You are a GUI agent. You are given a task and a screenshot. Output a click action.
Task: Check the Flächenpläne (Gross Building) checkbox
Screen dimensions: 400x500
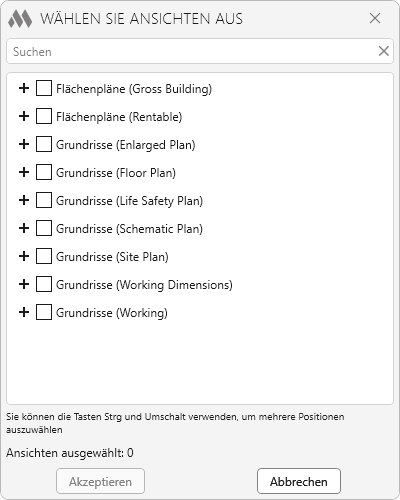44,88
